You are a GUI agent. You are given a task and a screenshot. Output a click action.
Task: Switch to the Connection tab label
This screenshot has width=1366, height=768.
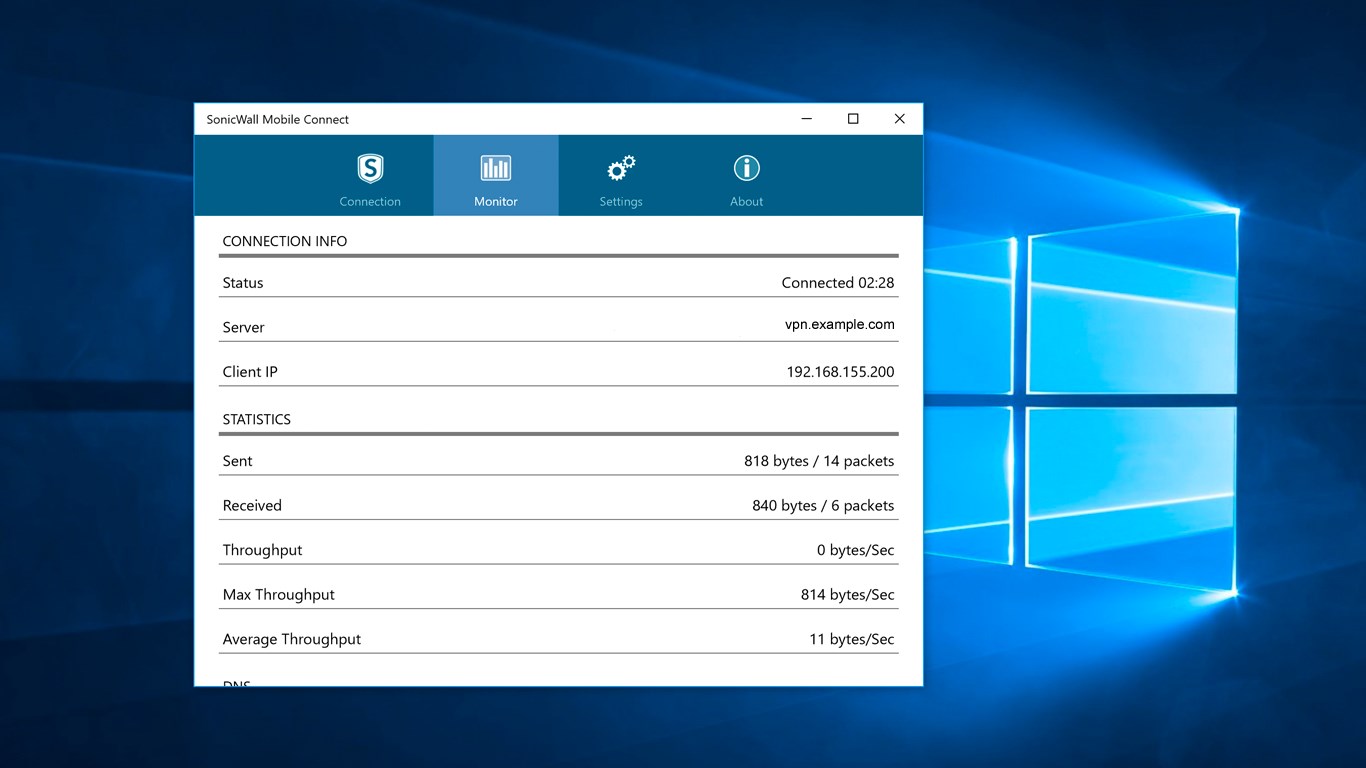370,202
